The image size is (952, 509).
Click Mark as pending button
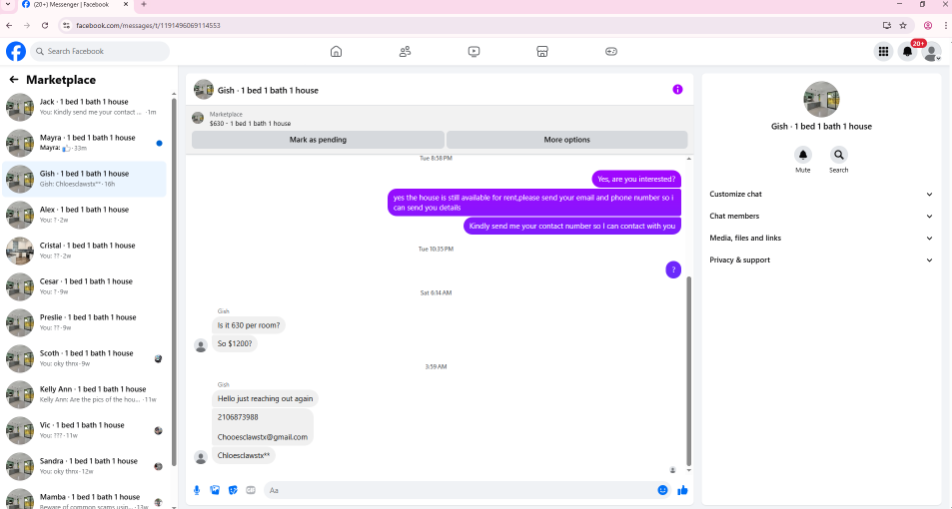[318, 140]
